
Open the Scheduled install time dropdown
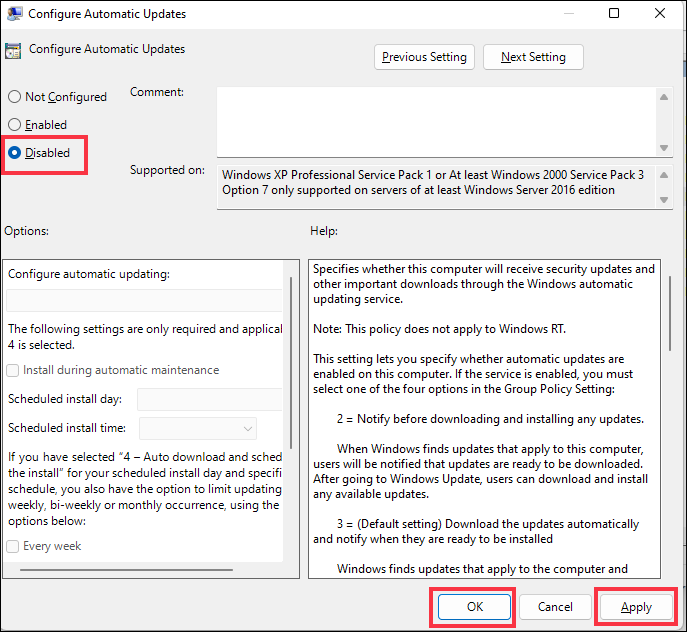tap(198, 428)
